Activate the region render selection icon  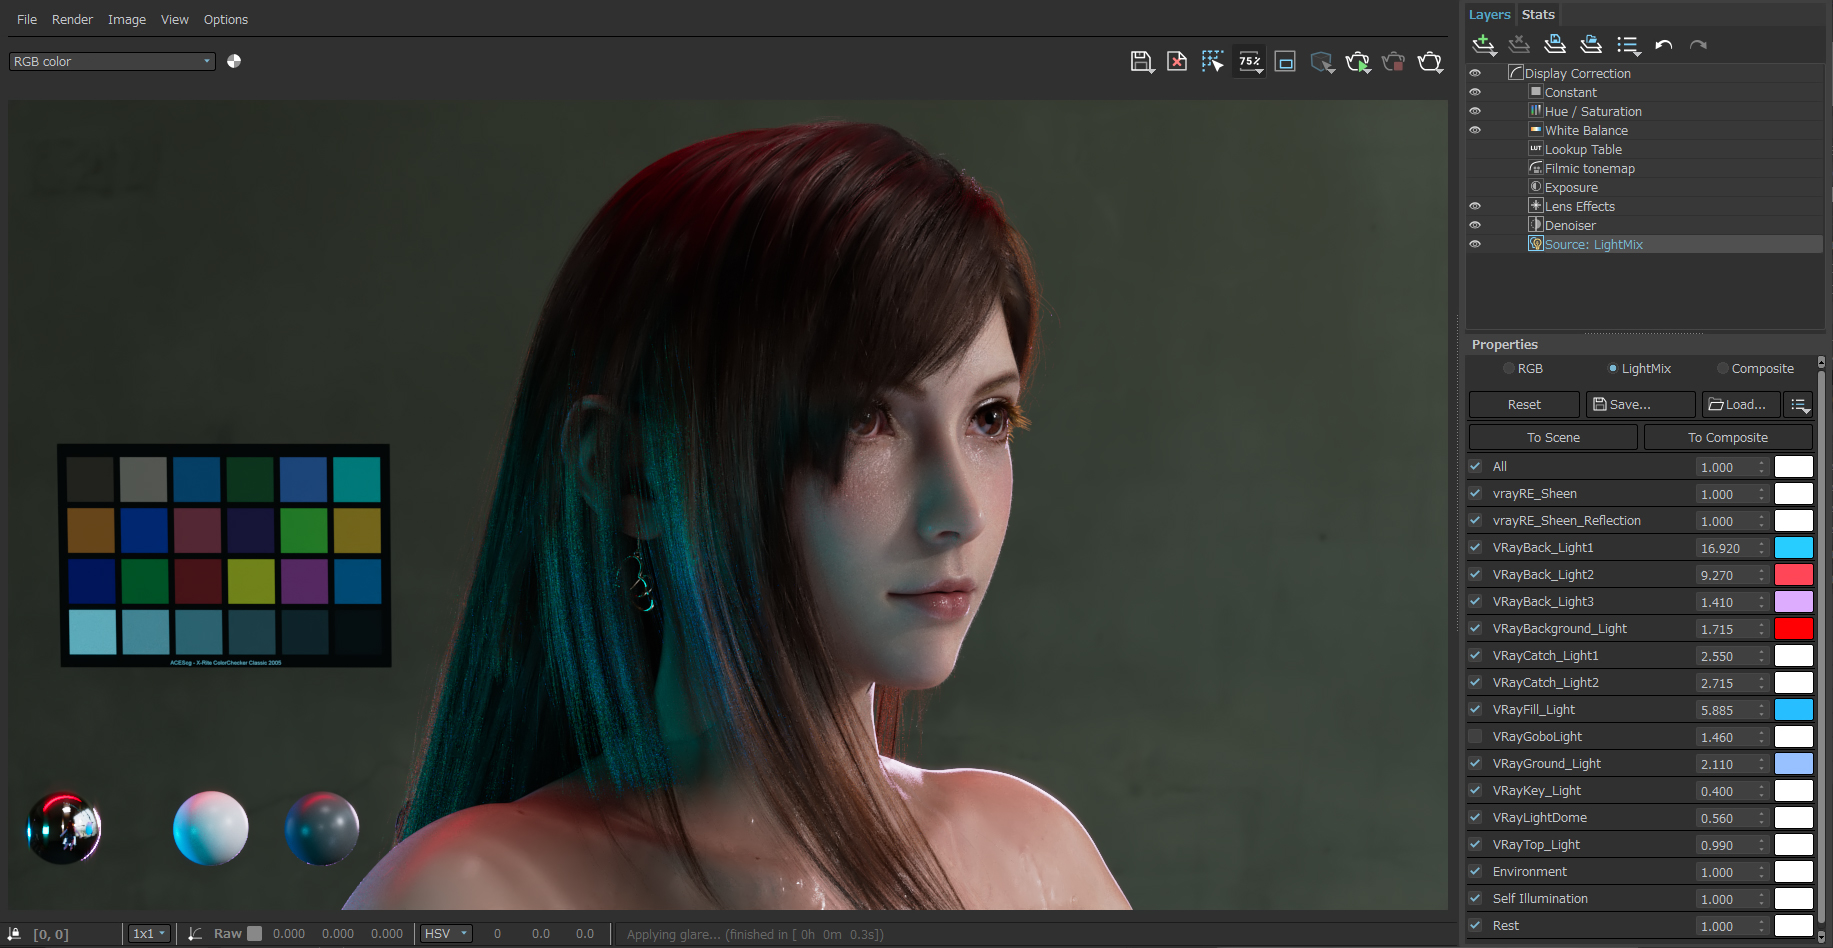(1213, 62)
